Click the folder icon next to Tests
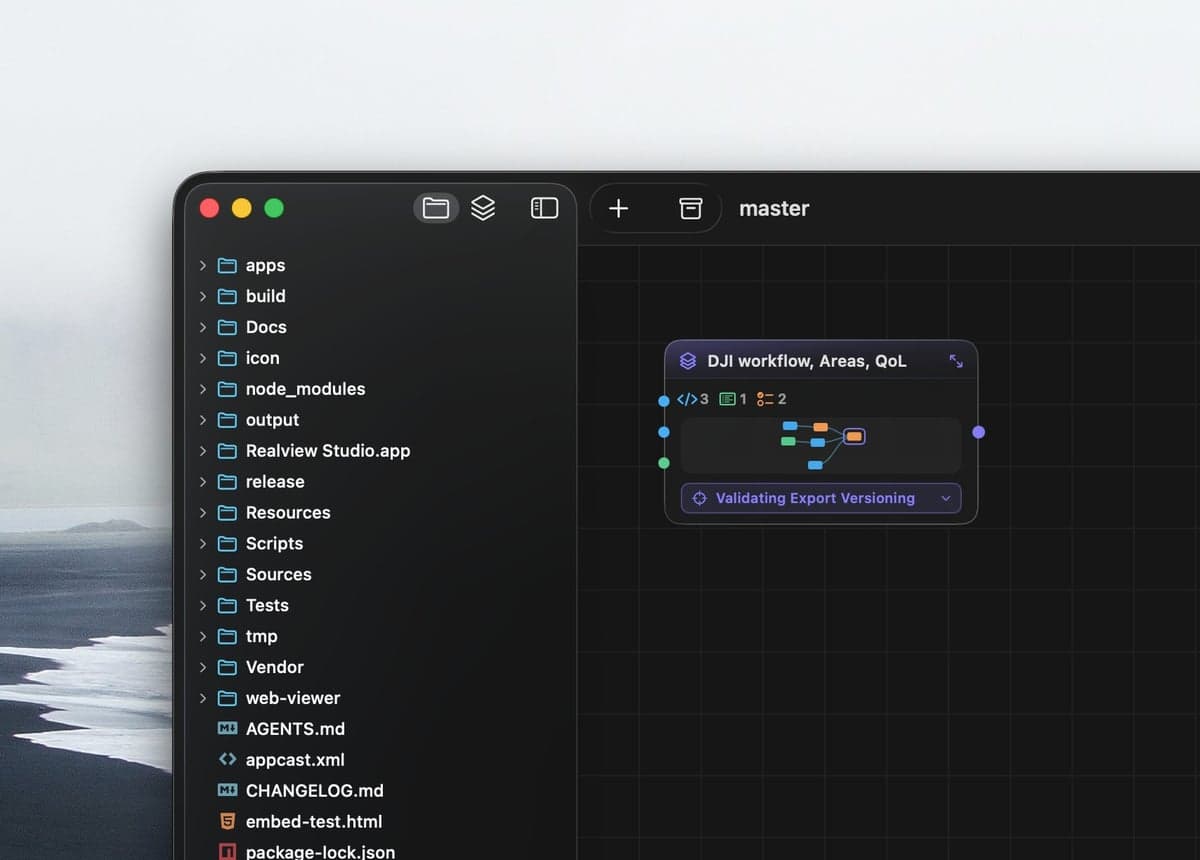 click(x=227, y=605)
